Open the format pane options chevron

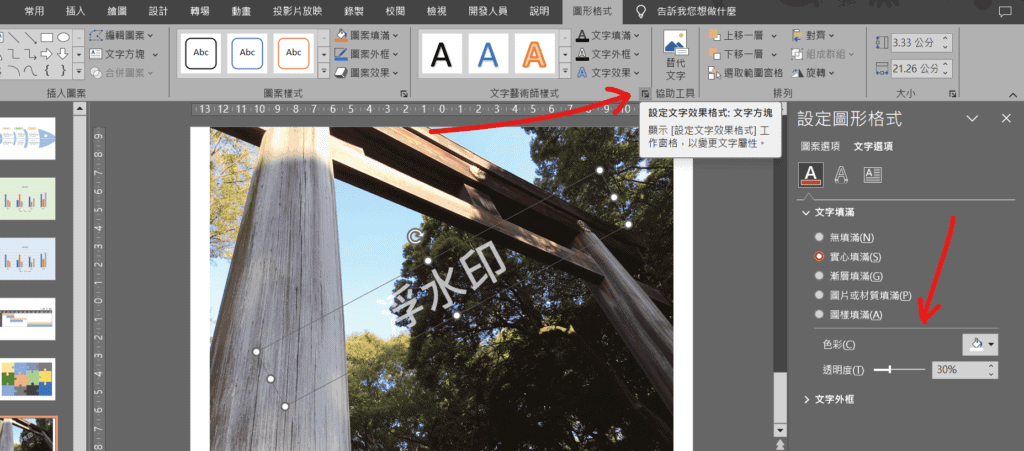(972, 119)
